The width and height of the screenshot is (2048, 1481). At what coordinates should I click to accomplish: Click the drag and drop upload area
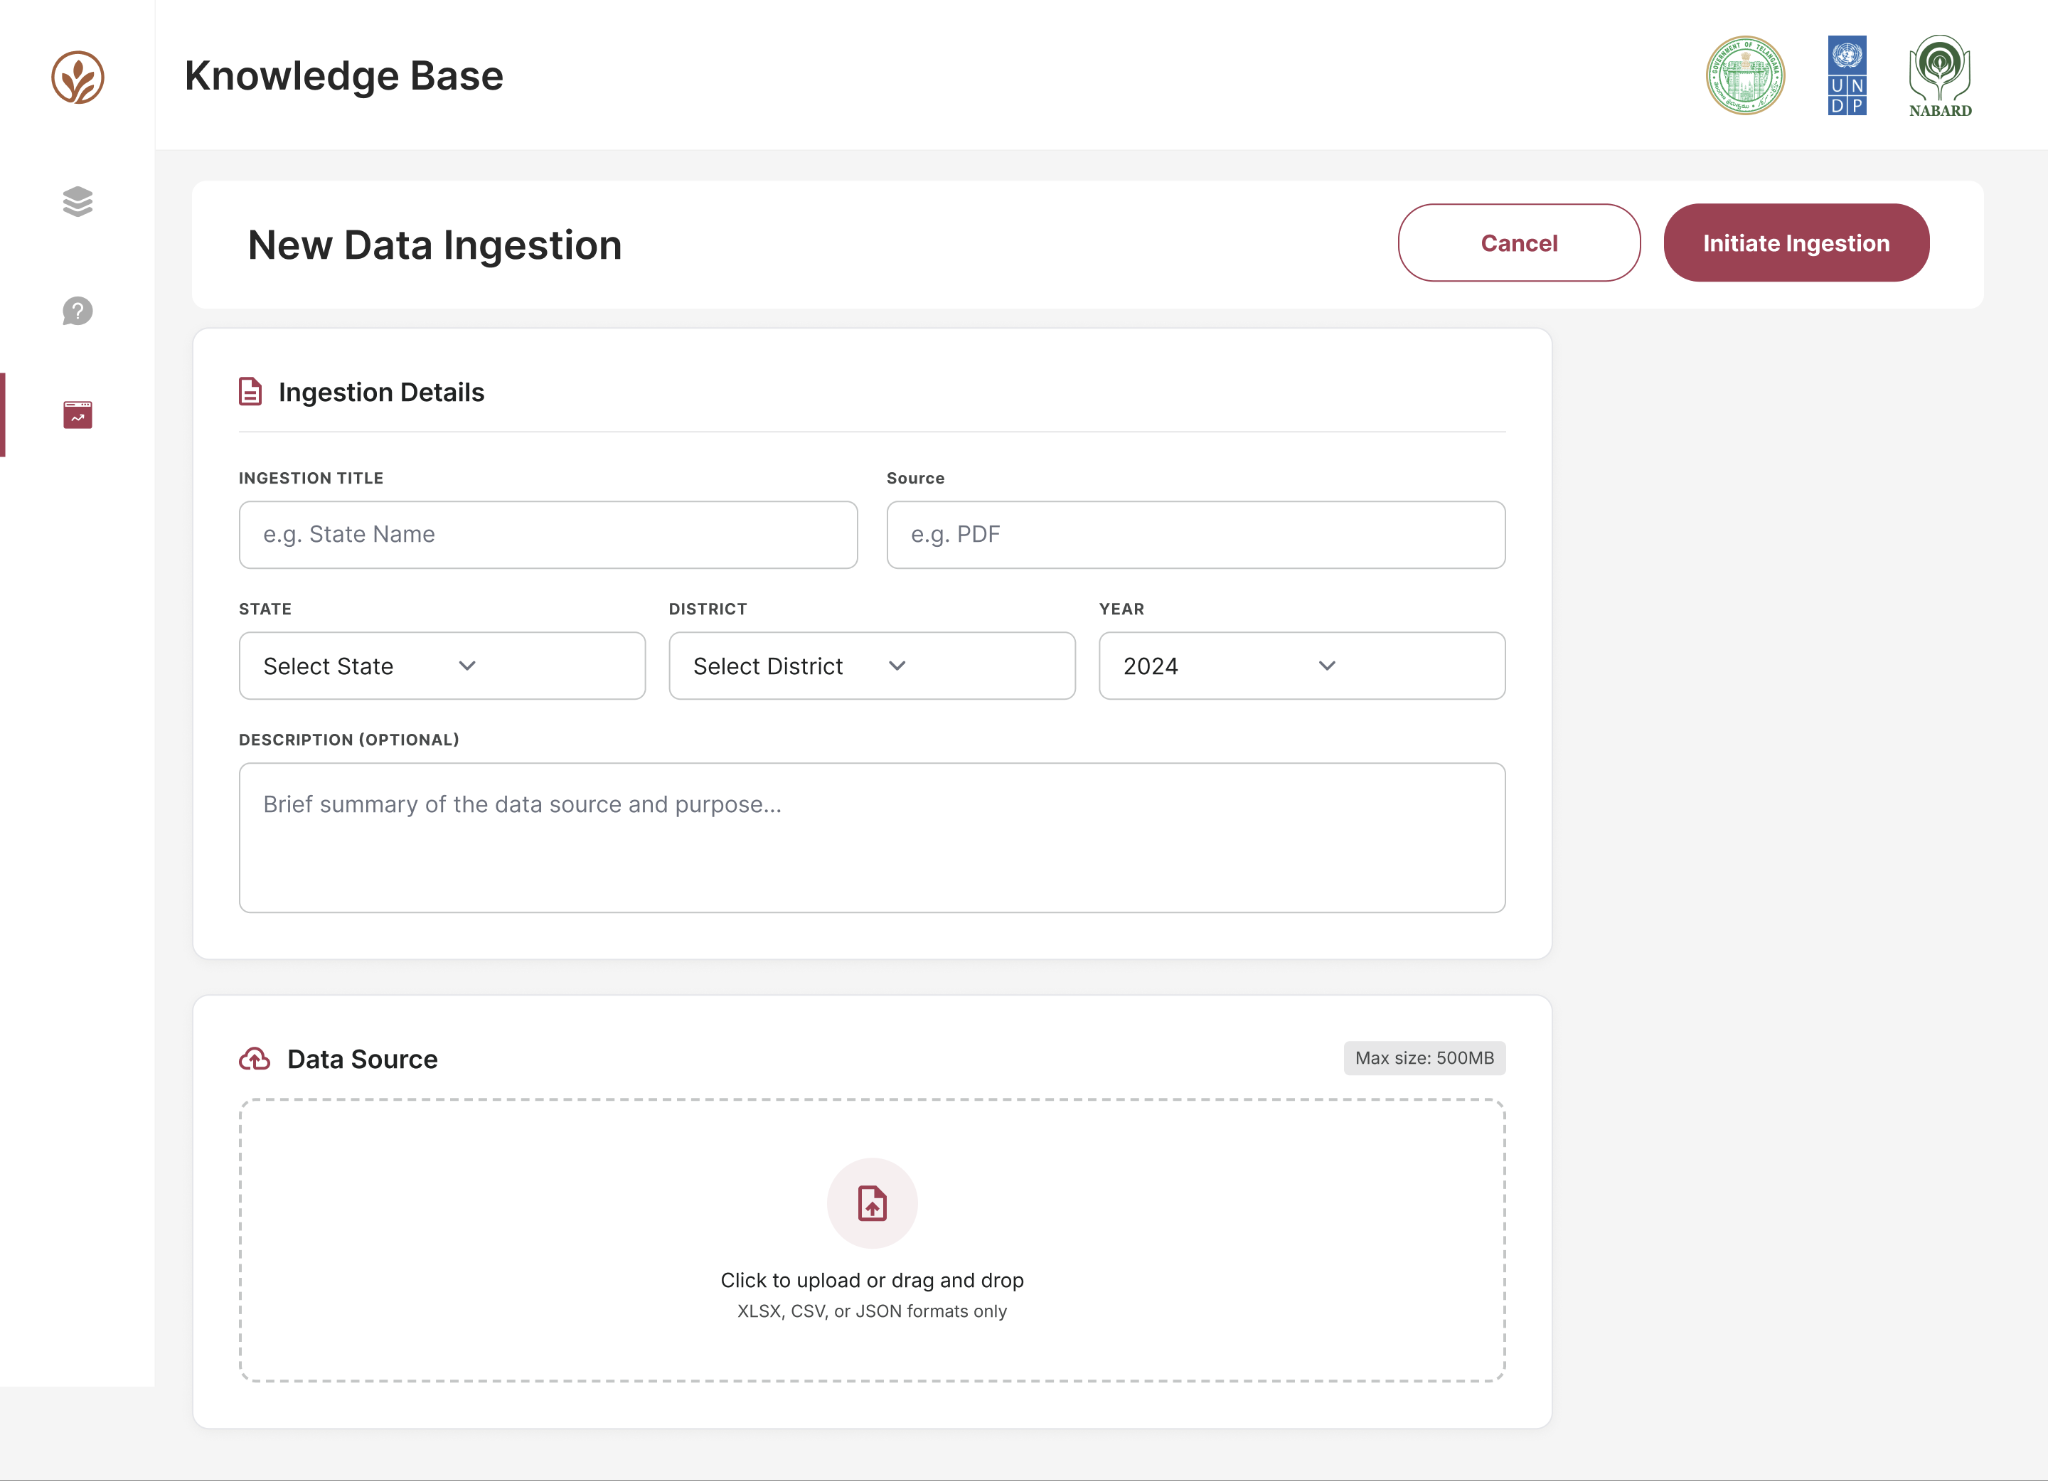coord(872,1241)
